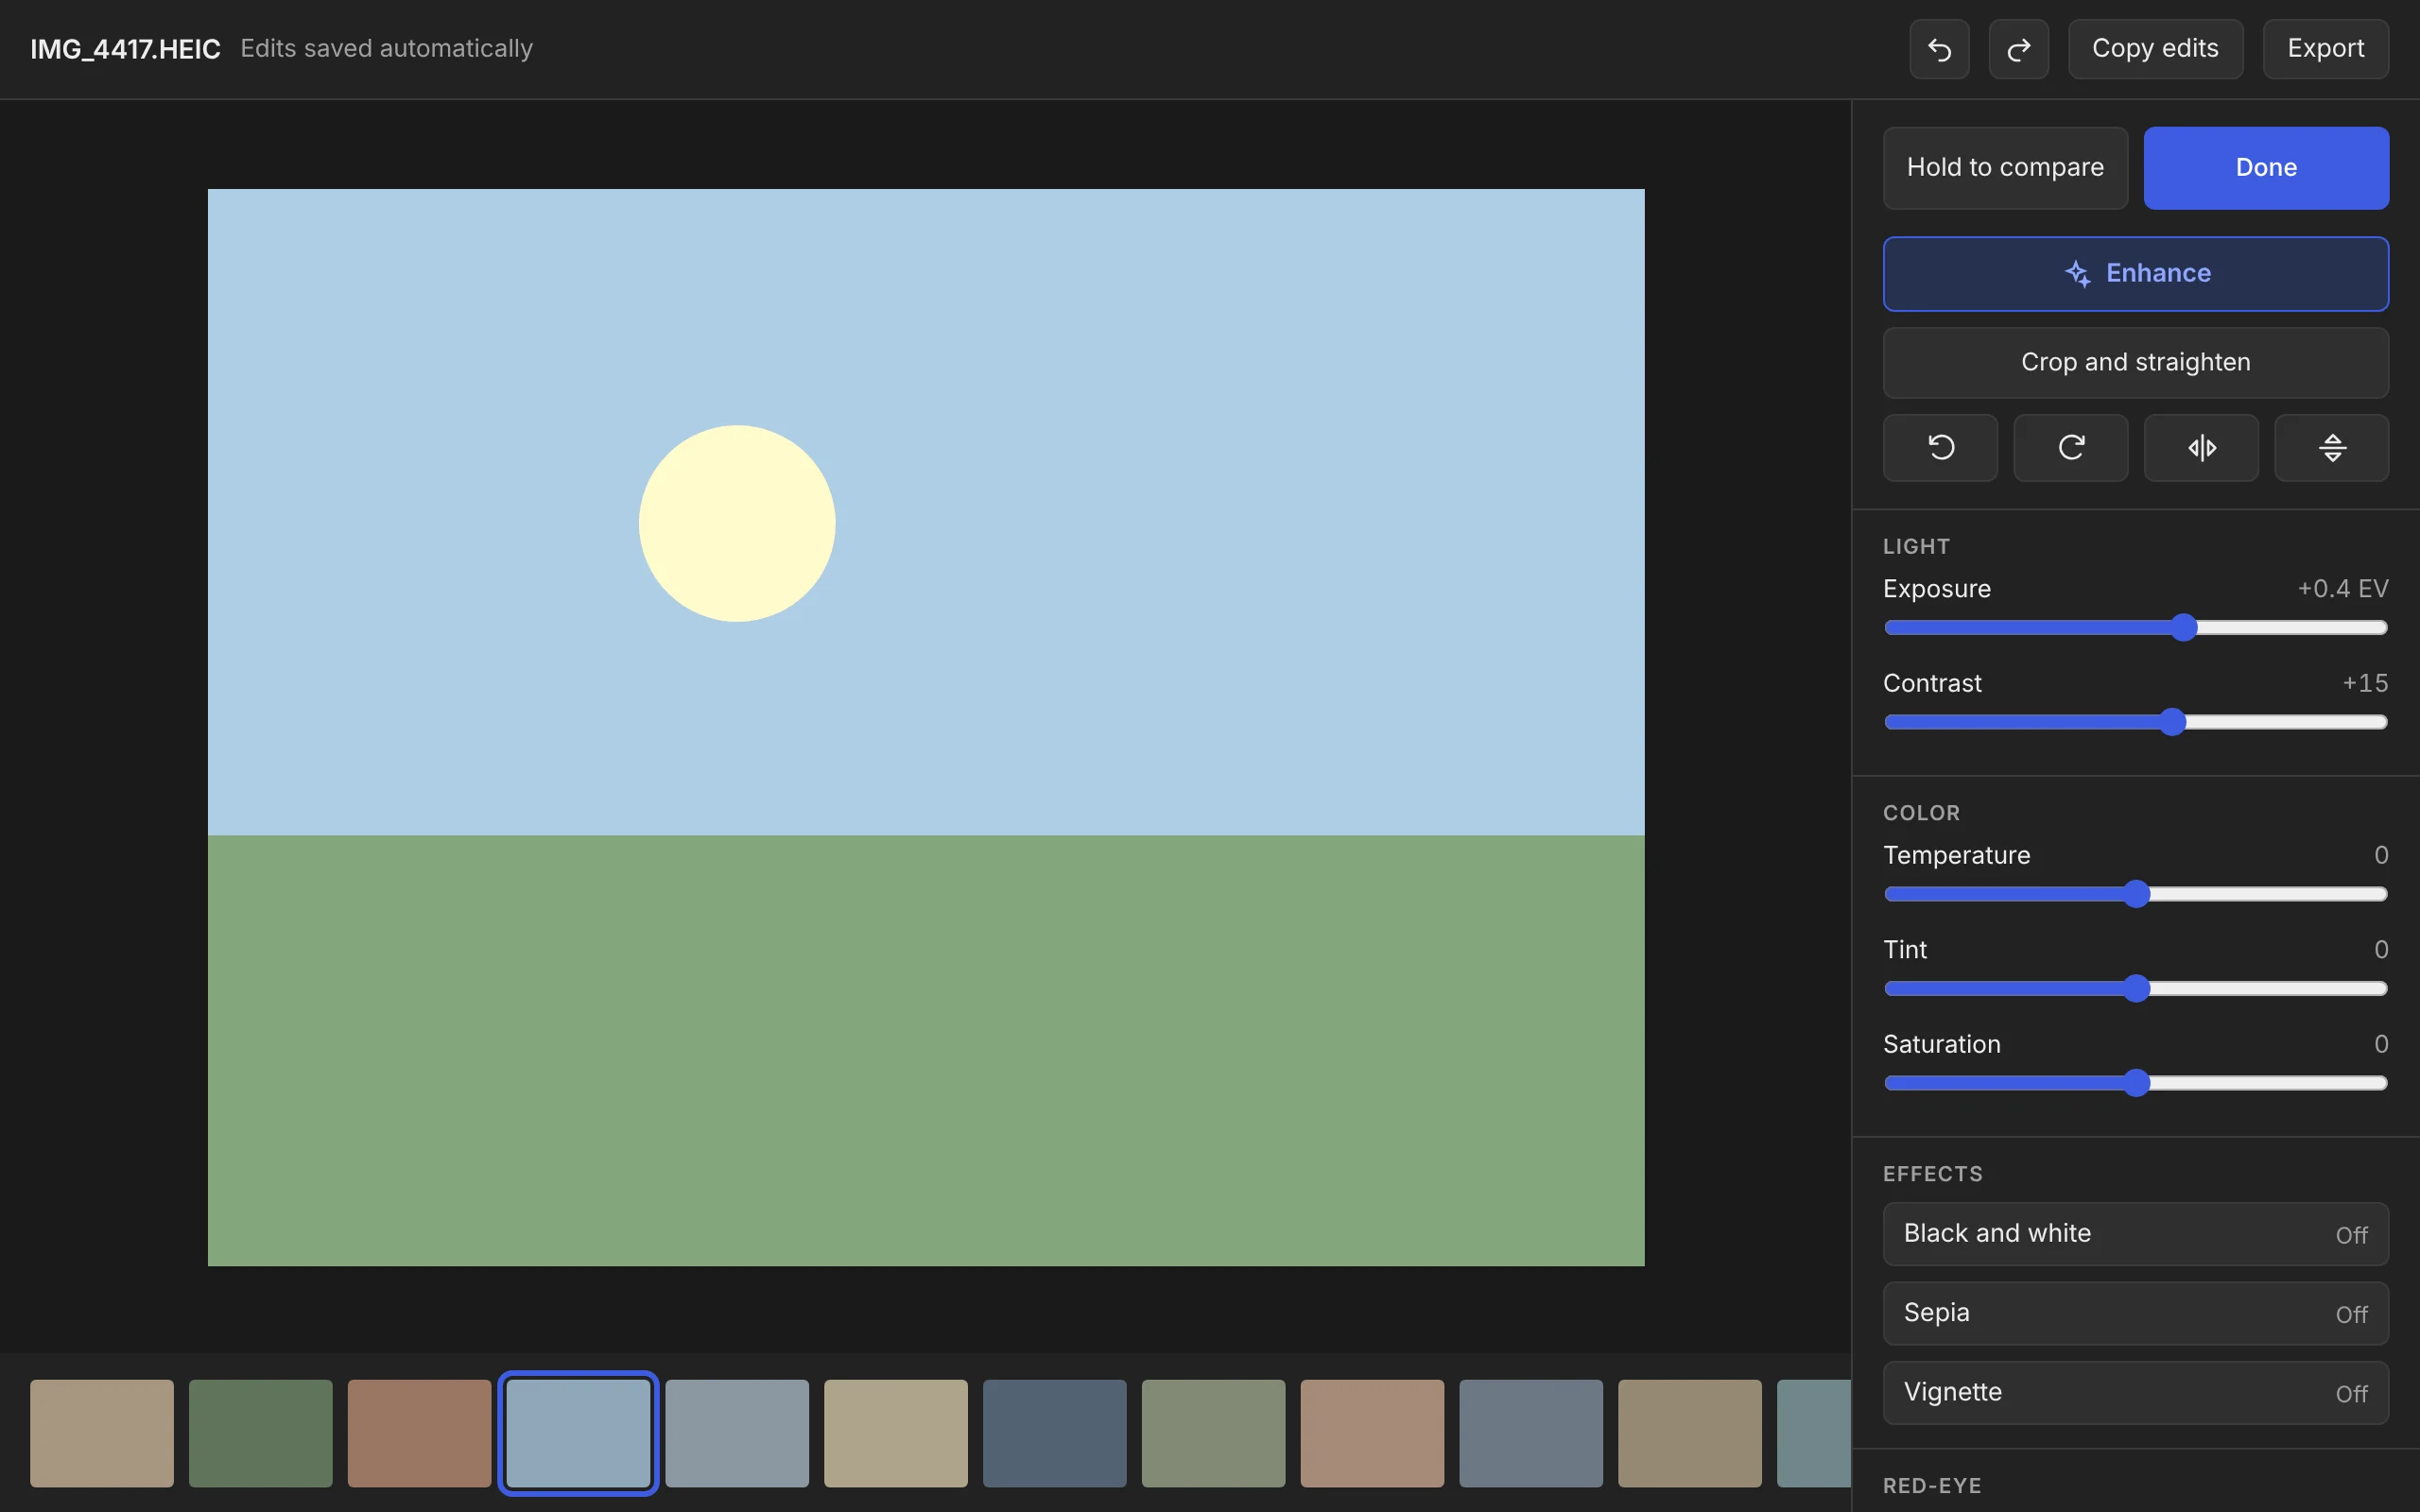Image resolution: width=2420 pixels, height=1512 pixels.
Task: Click the +0.4 EV exposure value
Action: pos(2343,589)
